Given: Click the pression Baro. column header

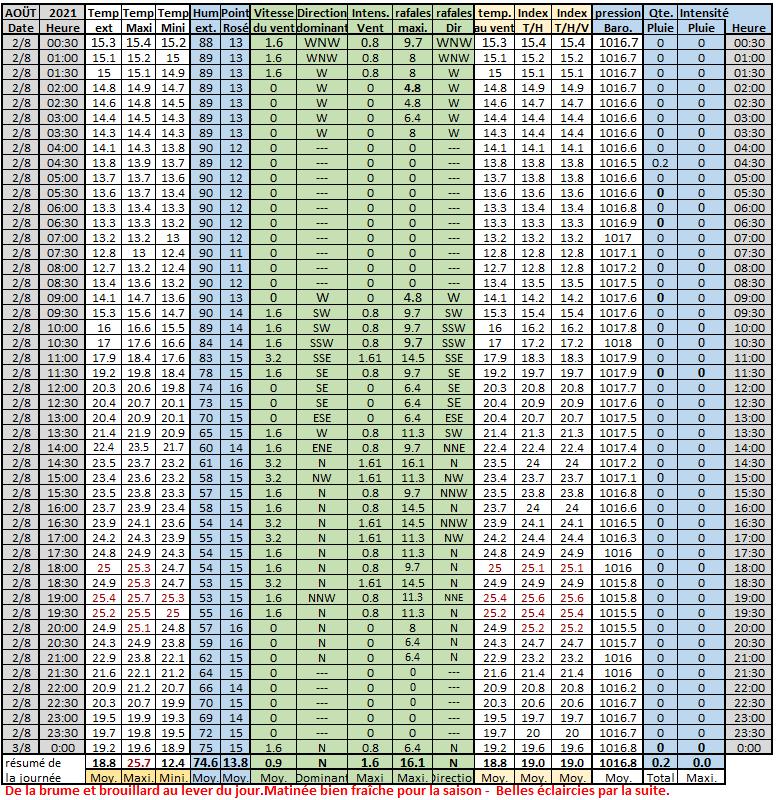Looking at the screenshot, I should click(618, 20).
